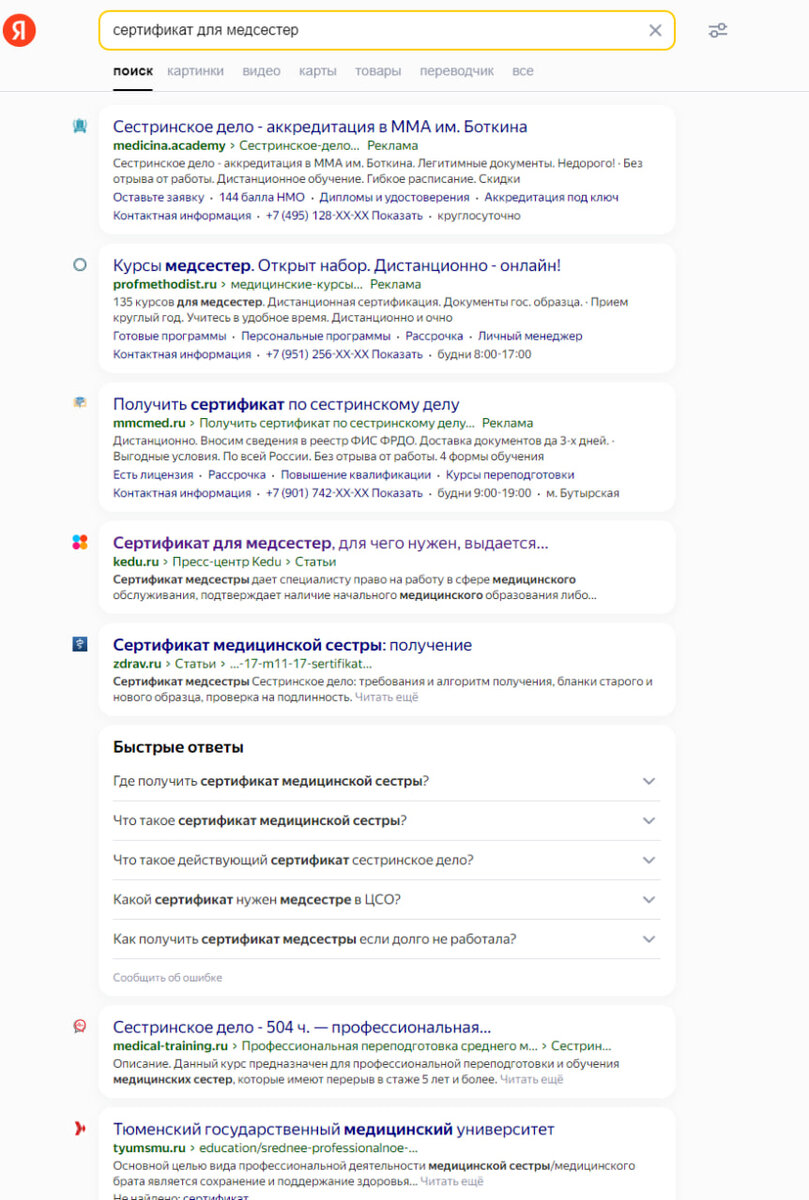Show phone number +7 (901) 742
This screenshot has width=809, height=1200.
(x=344, y=493)
